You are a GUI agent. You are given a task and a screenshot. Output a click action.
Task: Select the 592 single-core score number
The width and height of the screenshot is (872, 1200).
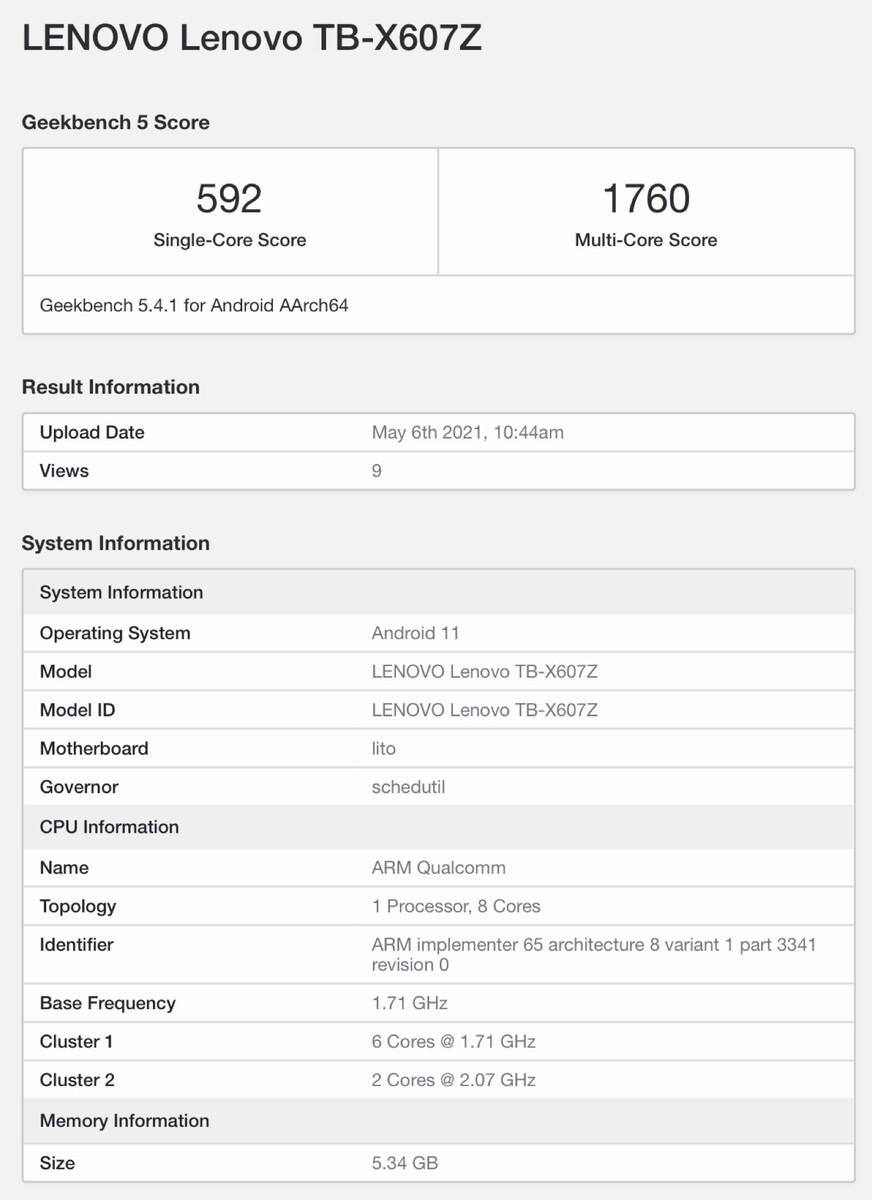(229, 198)
